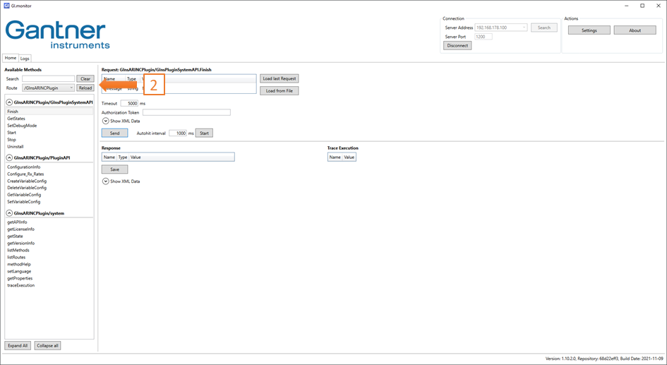The width and height of the screenshot is (667, 365).
Task: Click Trace Execution Value column header
Action: click(349, 157)
